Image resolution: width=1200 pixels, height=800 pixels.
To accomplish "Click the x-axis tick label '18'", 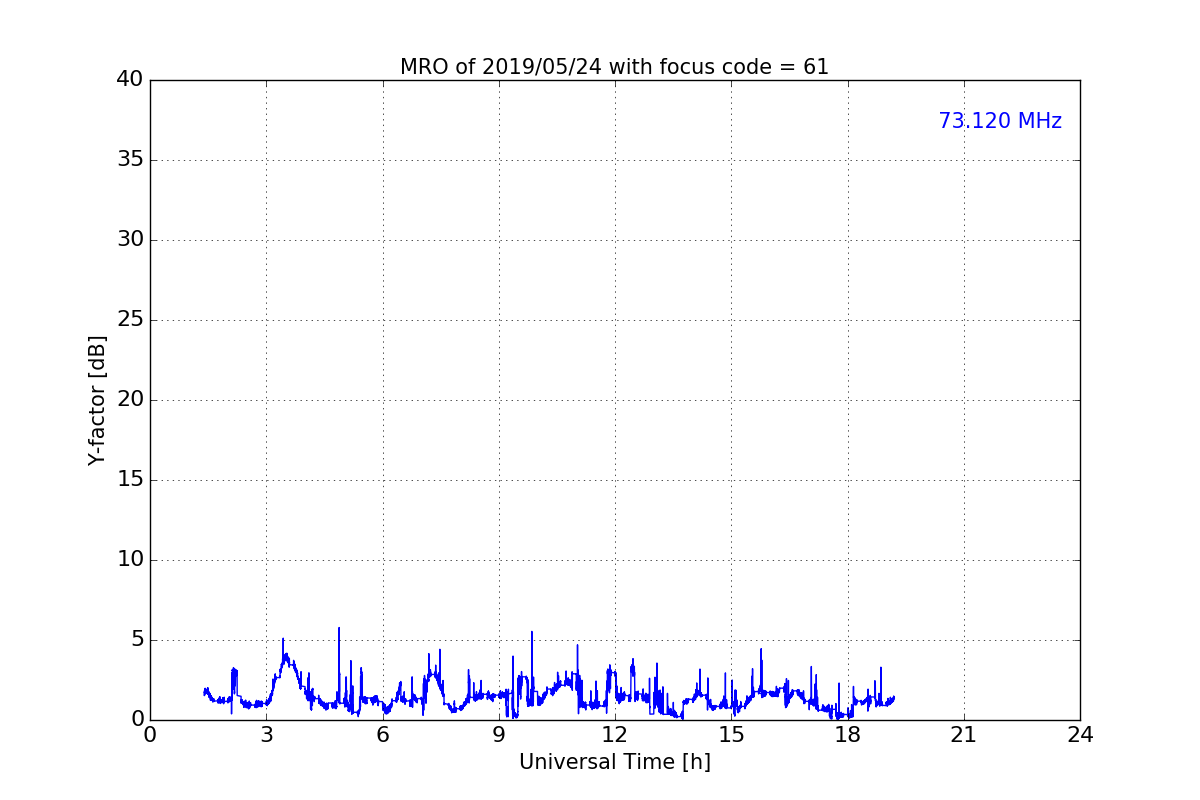I will coord(847,734).
